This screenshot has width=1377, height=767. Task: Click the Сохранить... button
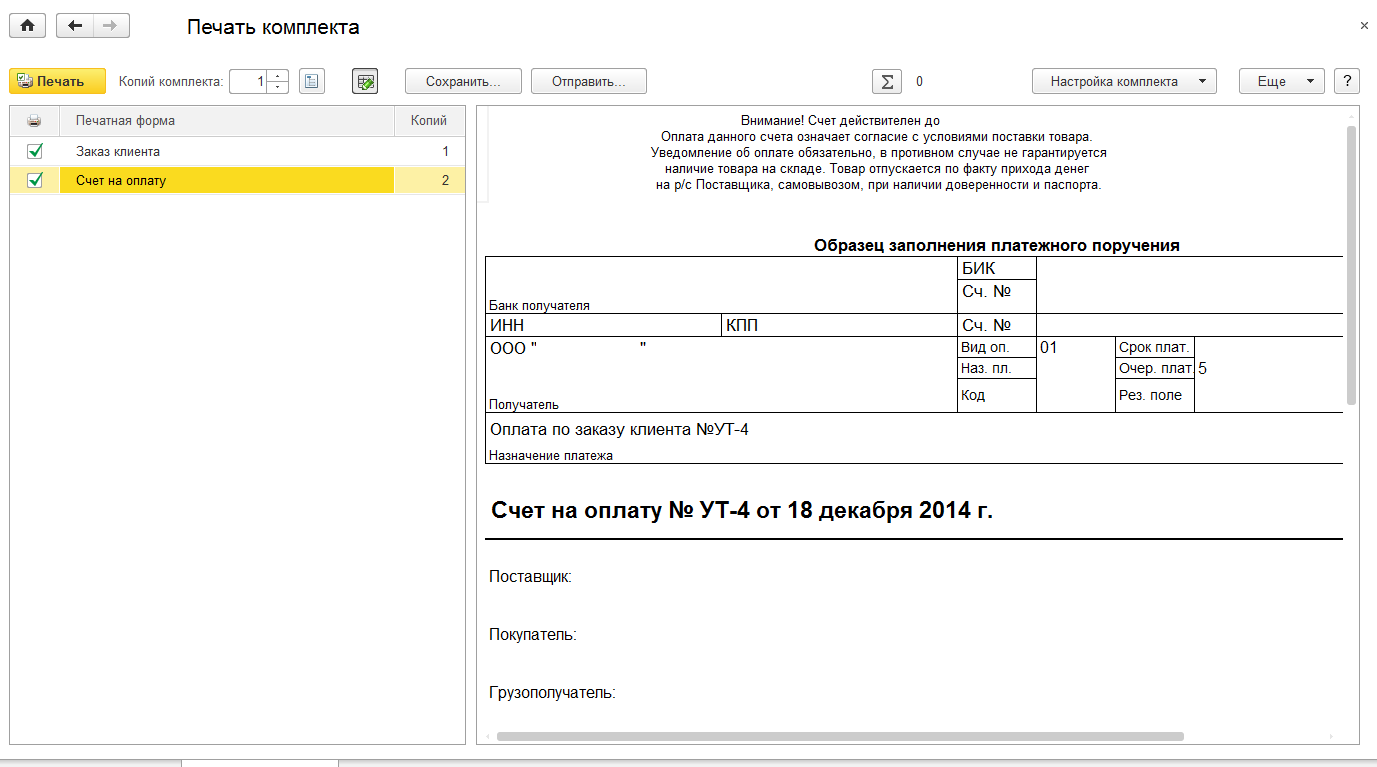click(x=464, y=81)
